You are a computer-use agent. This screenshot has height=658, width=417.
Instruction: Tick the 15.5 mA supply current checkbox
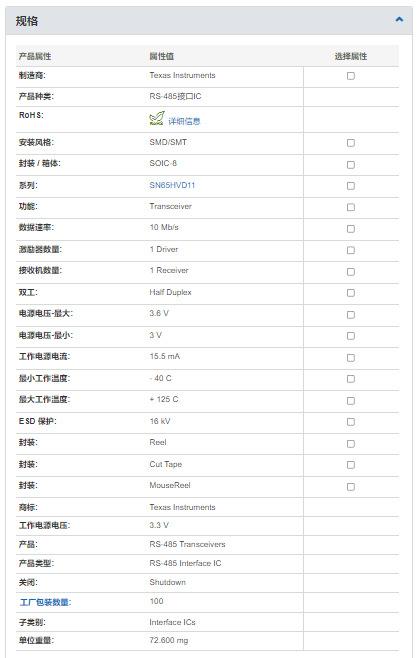pyautogui.click(x=351, y=358)
